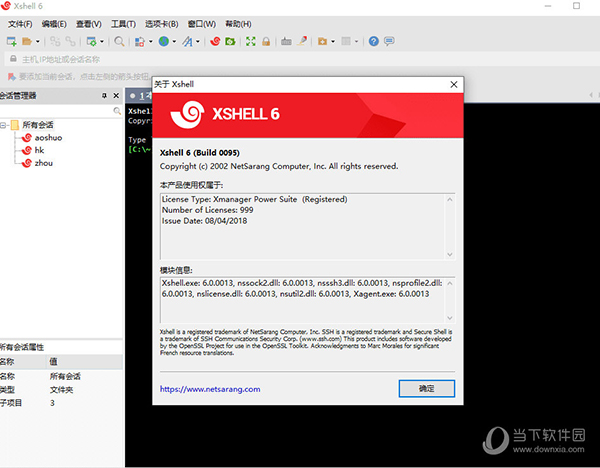600x468 pixels.
Task: Click the globe encoding icon
Action: coord(164,41)
